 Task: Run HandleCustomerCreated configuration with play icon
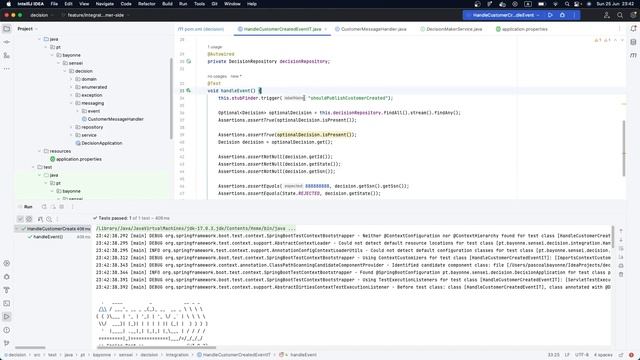[550, 15]
